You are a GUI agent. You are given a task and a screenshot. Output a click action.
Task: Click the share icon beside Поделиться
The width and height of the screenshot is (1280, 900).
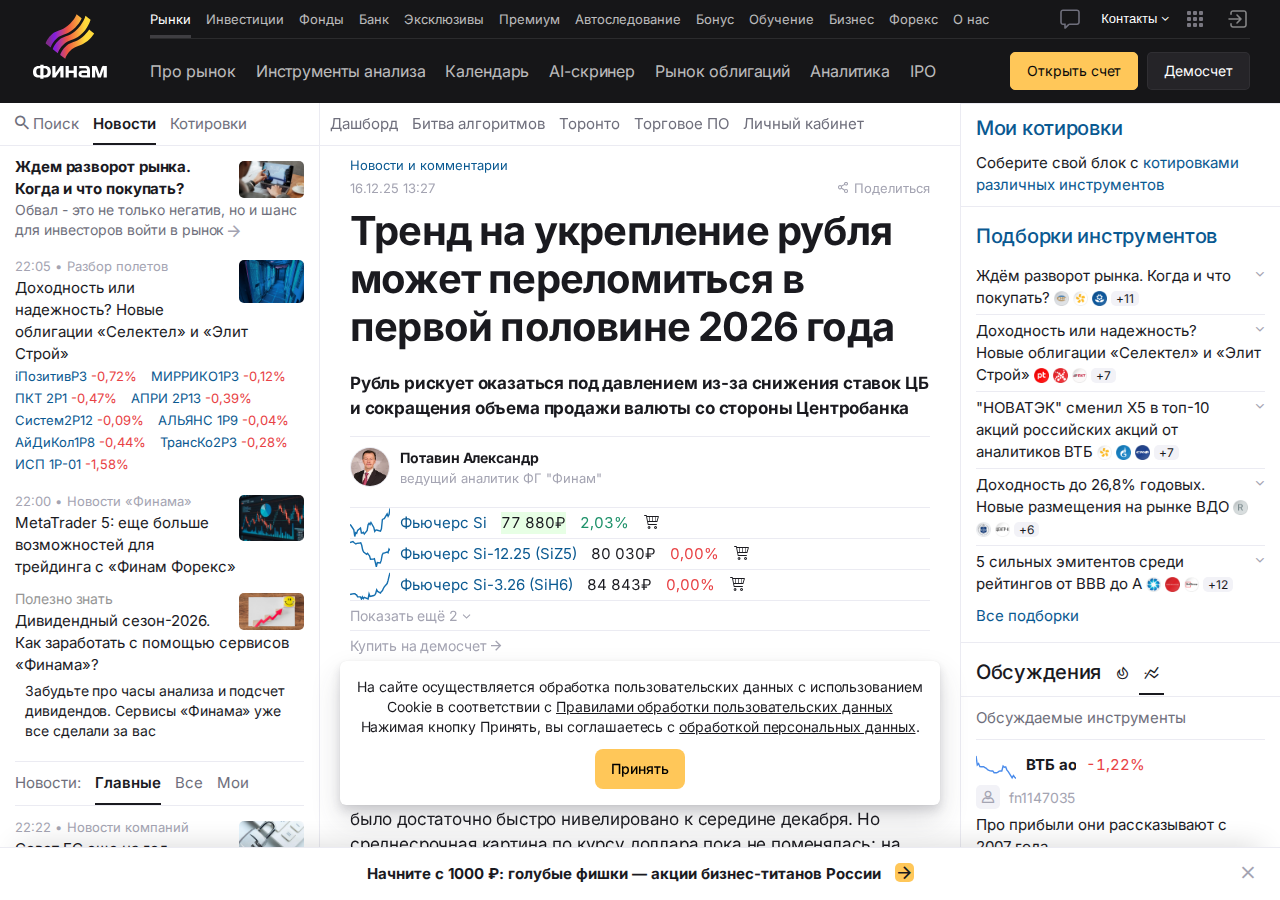tap(843, 188)
